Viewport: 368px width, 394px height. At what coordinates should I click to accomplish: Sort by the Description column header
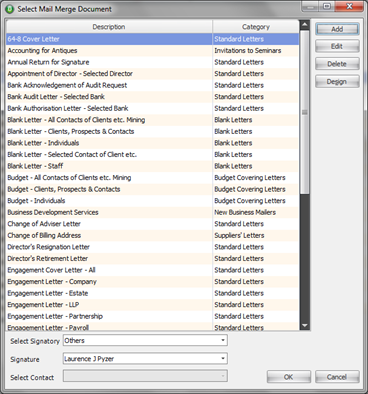click(x=109, y=27)
